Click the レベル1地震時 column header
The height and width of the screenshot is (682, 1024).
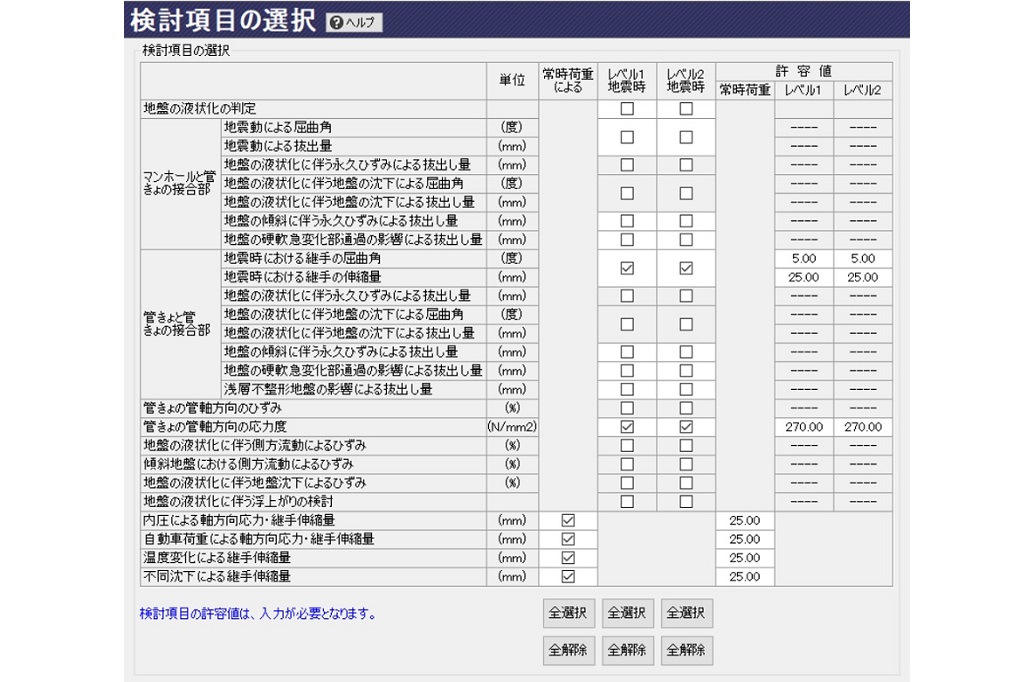(x=627, y=80)
